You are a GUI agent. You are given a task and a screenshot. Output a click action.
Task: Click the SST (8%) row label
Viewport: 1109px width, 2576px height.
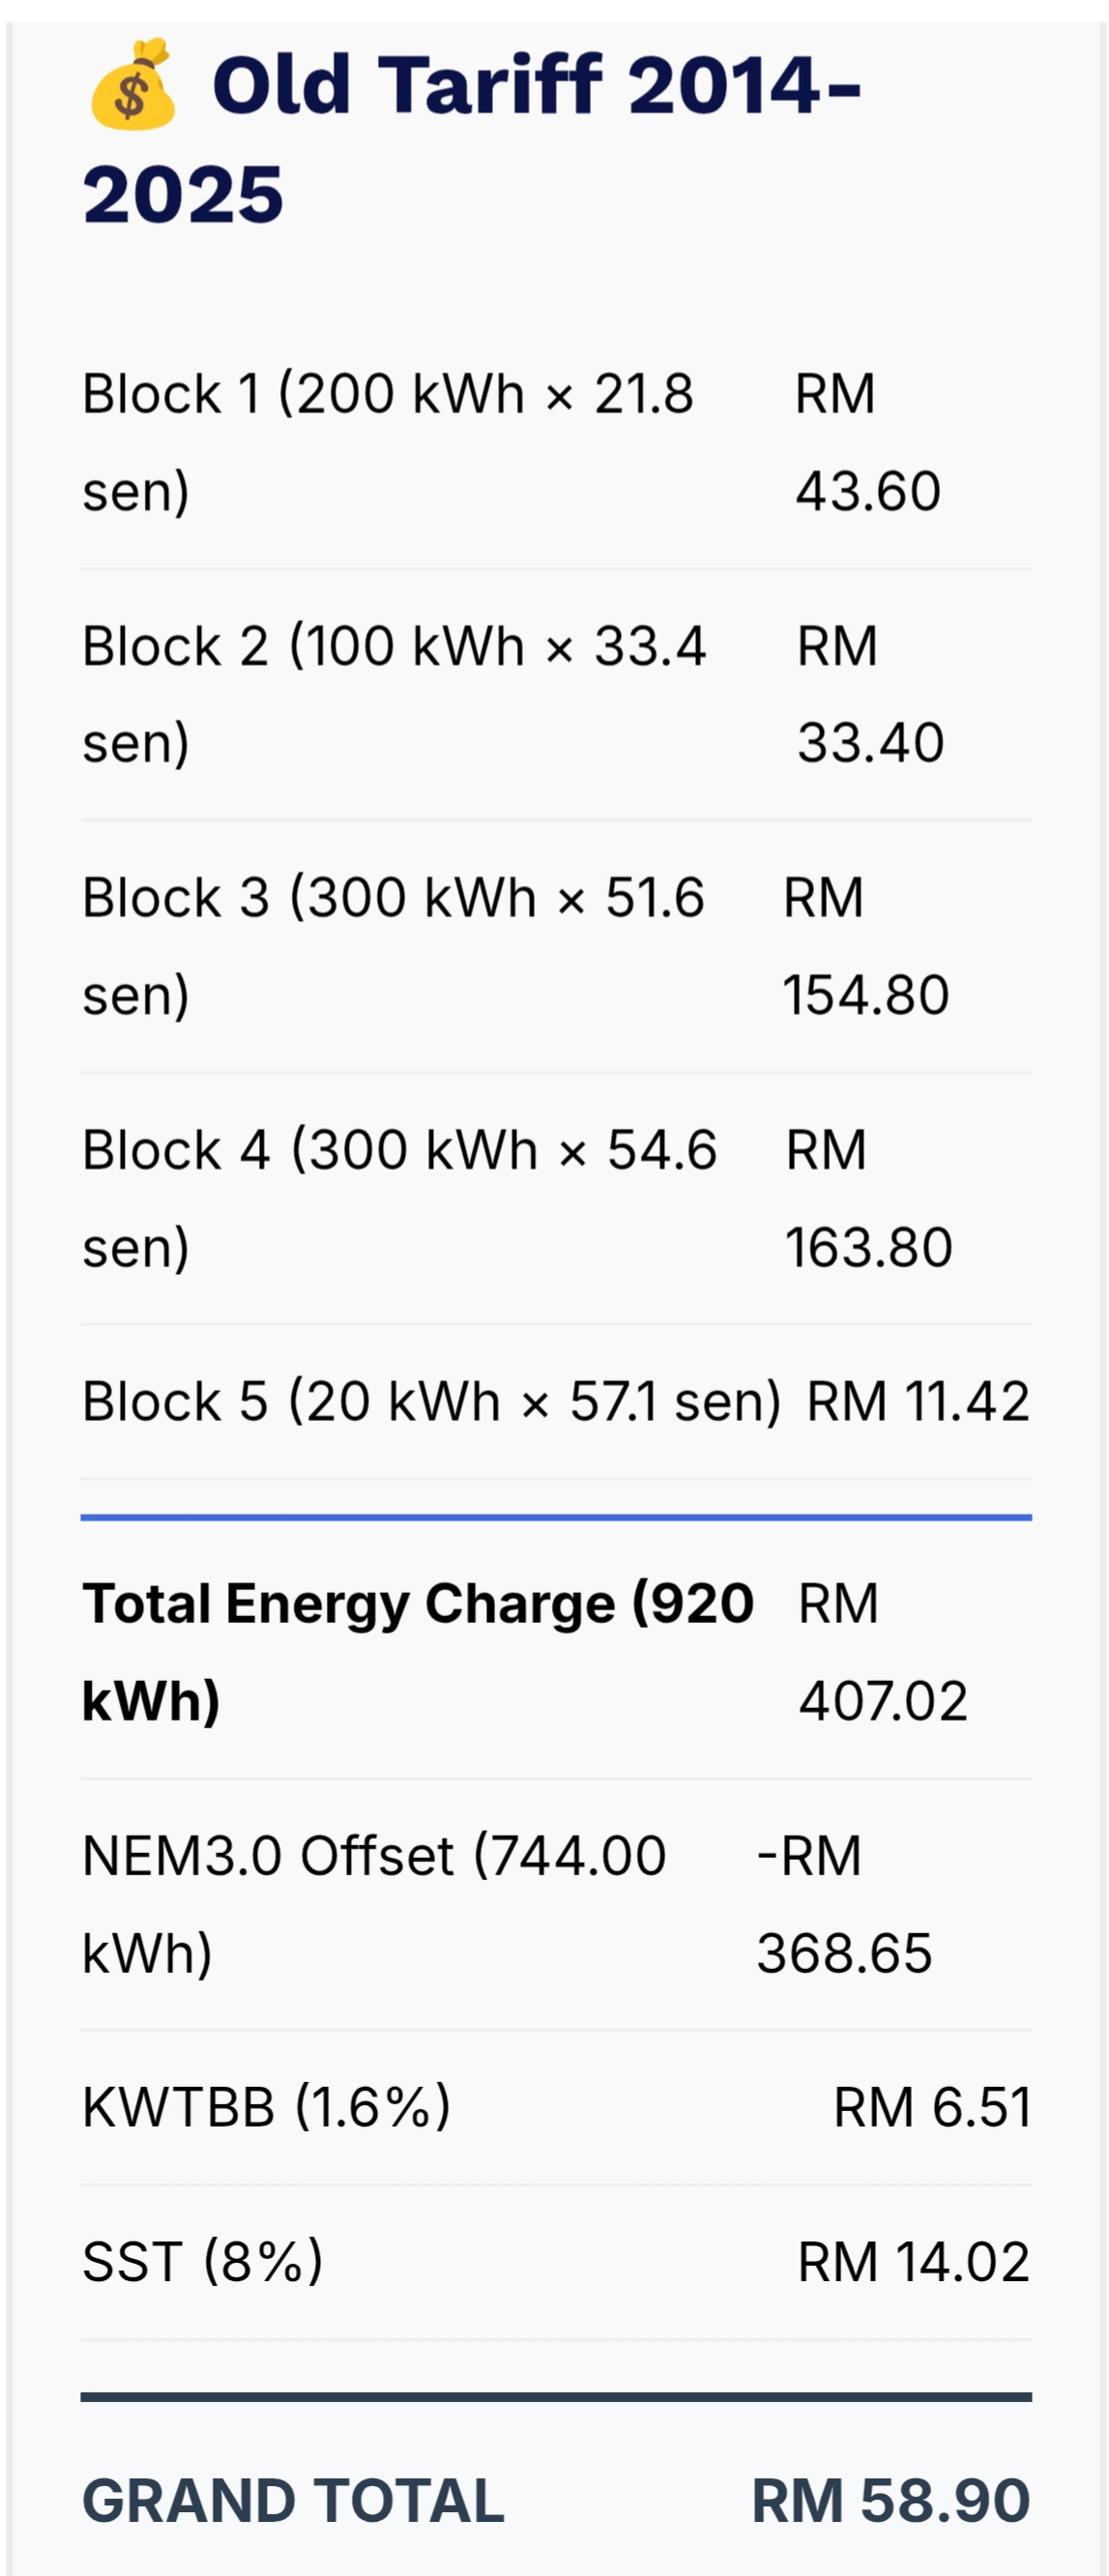click(x=203, y=2261)
